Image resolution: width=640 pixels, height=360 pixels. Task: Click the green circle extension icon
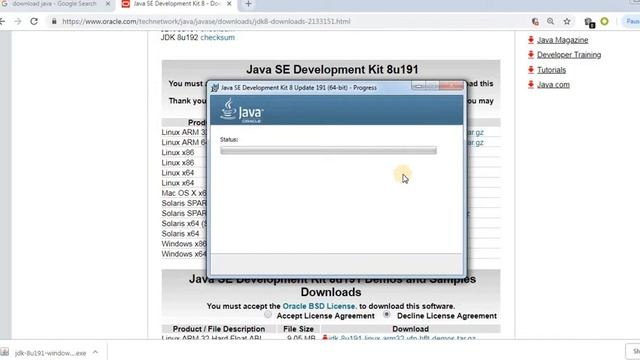pyautogui.click(x=604, y=21)
